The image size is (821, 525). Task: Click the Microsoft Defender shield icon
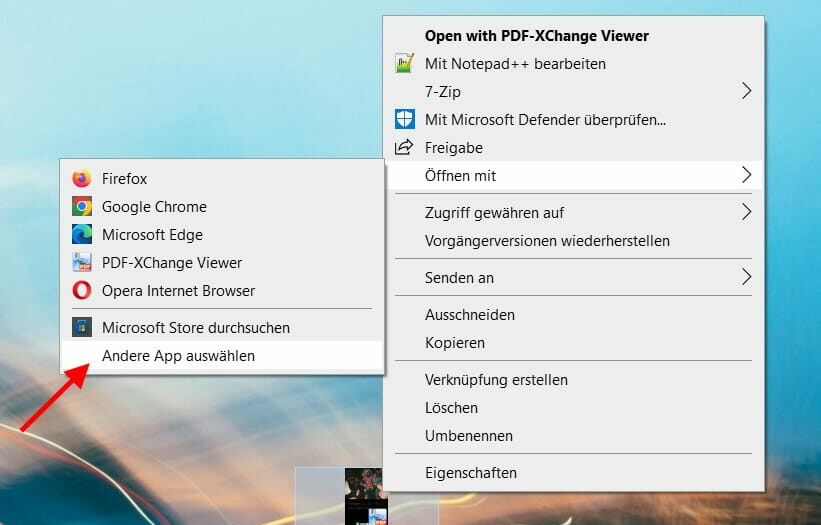(404, 119)
